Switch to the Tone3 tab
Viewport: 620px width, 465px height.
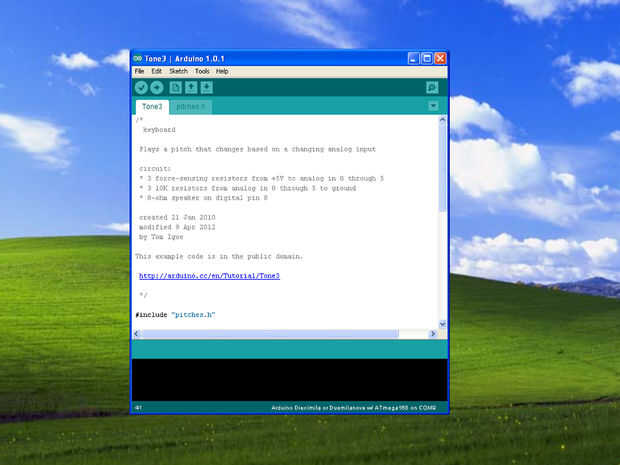[x=152, y=107]
